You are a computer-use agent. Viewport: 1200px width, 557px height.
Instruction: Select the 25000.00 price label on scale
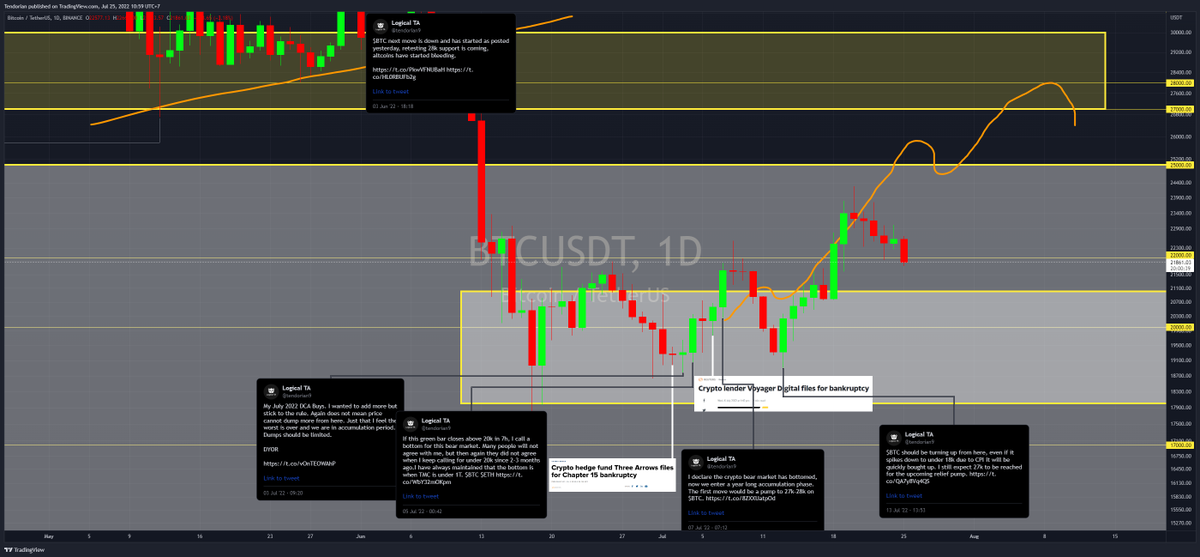coord(1180,165)
